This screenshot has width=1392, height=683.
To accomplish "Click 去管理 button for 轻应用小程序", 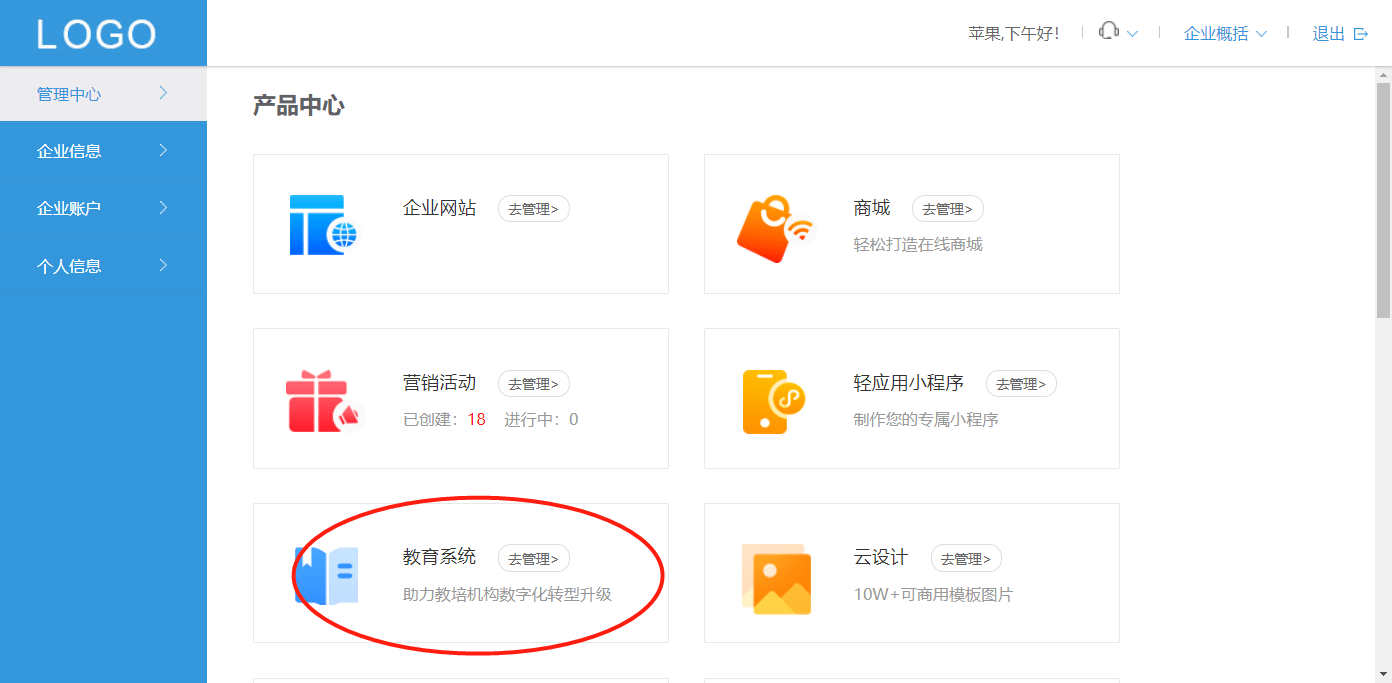I will coord(1021,384).
